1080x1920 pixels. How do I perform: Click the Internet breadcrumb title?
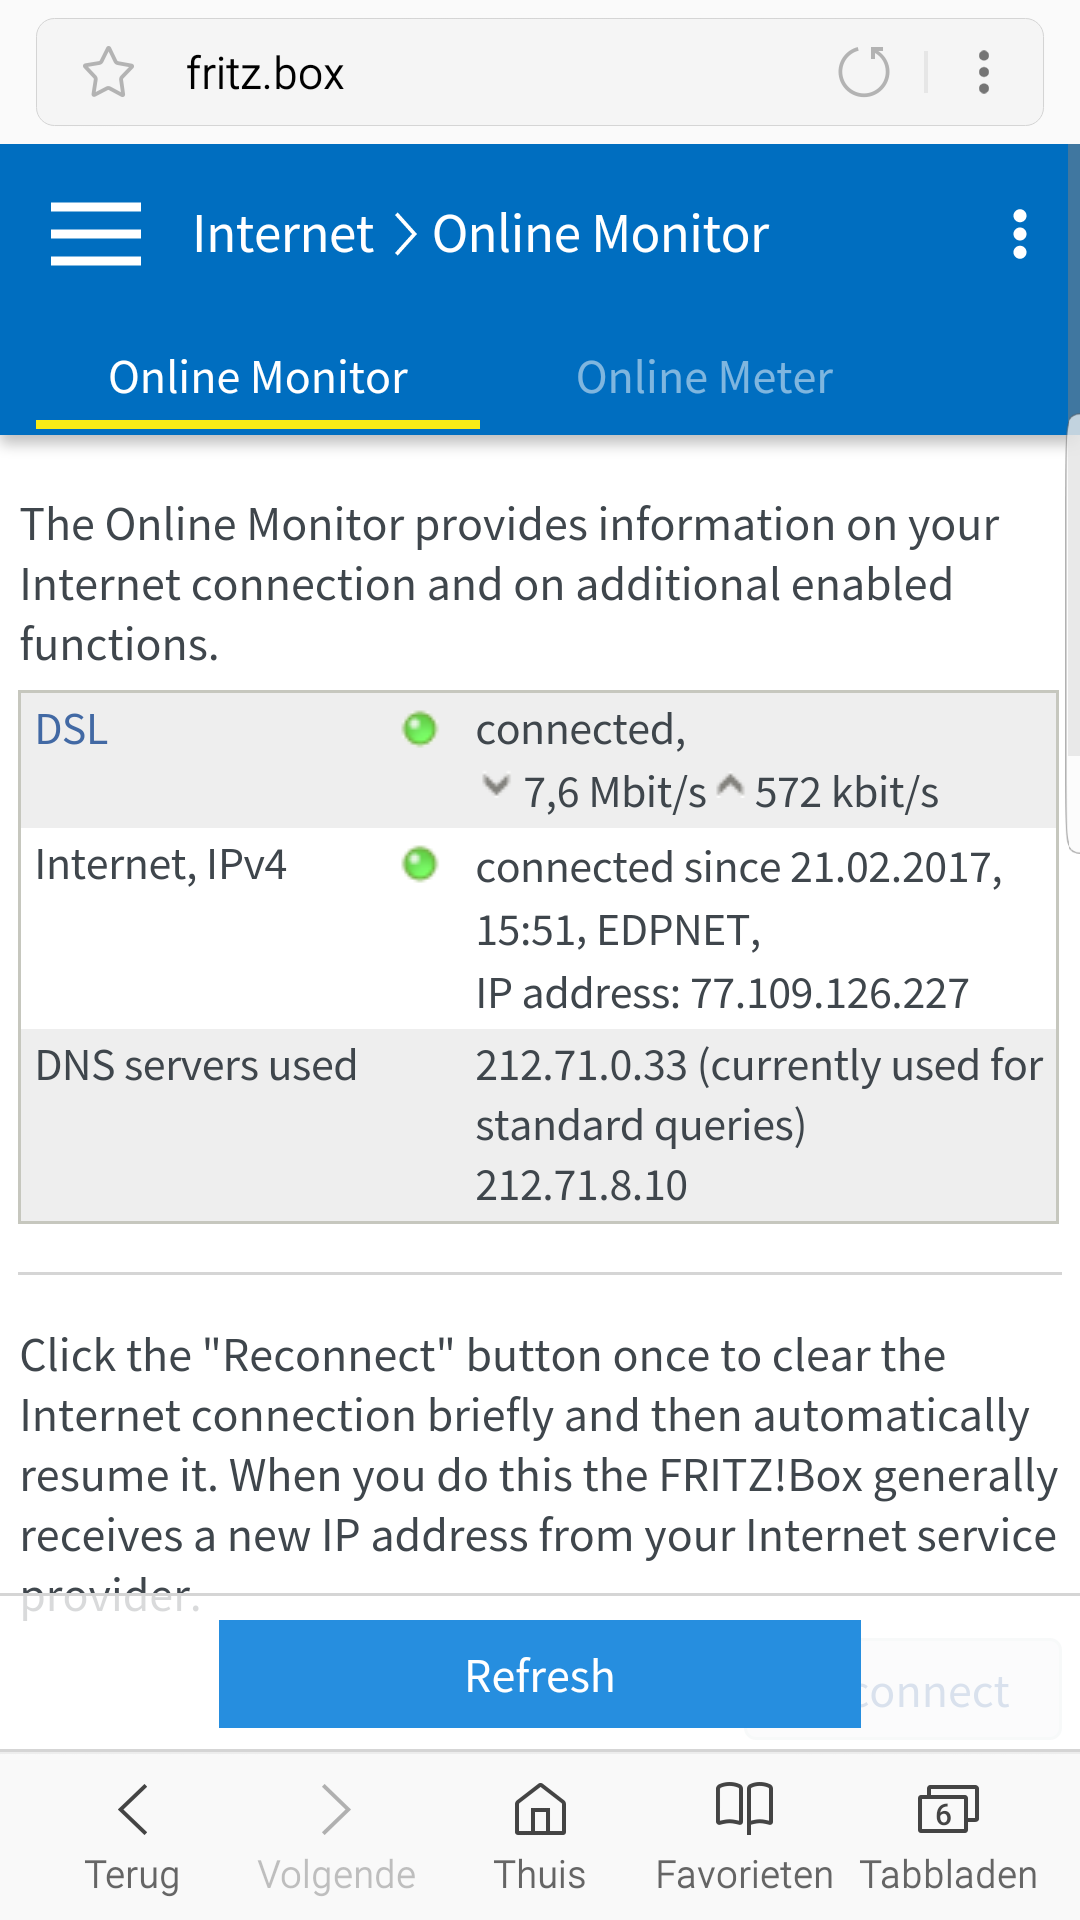283,234
